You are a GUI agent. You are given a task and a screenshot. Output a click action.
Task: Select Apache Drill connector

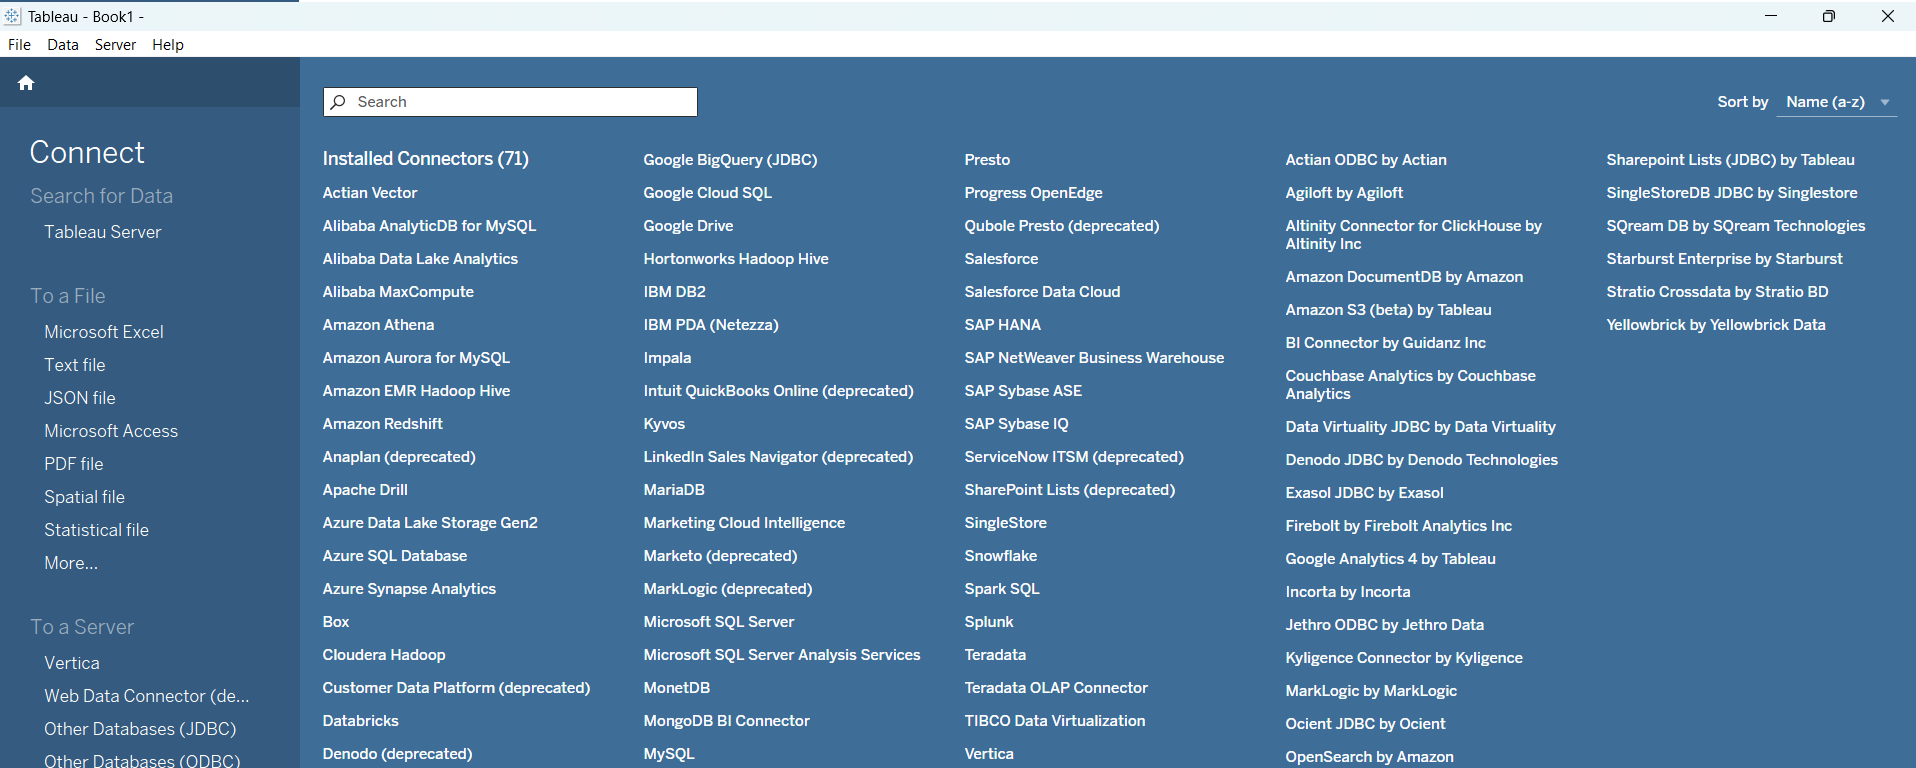[x=365, y=490]
